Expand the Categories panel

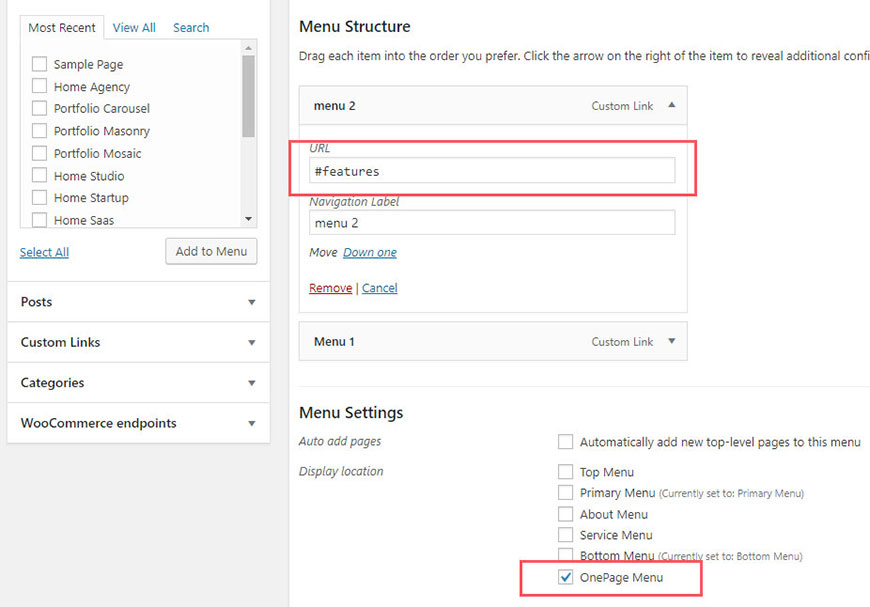251,383
